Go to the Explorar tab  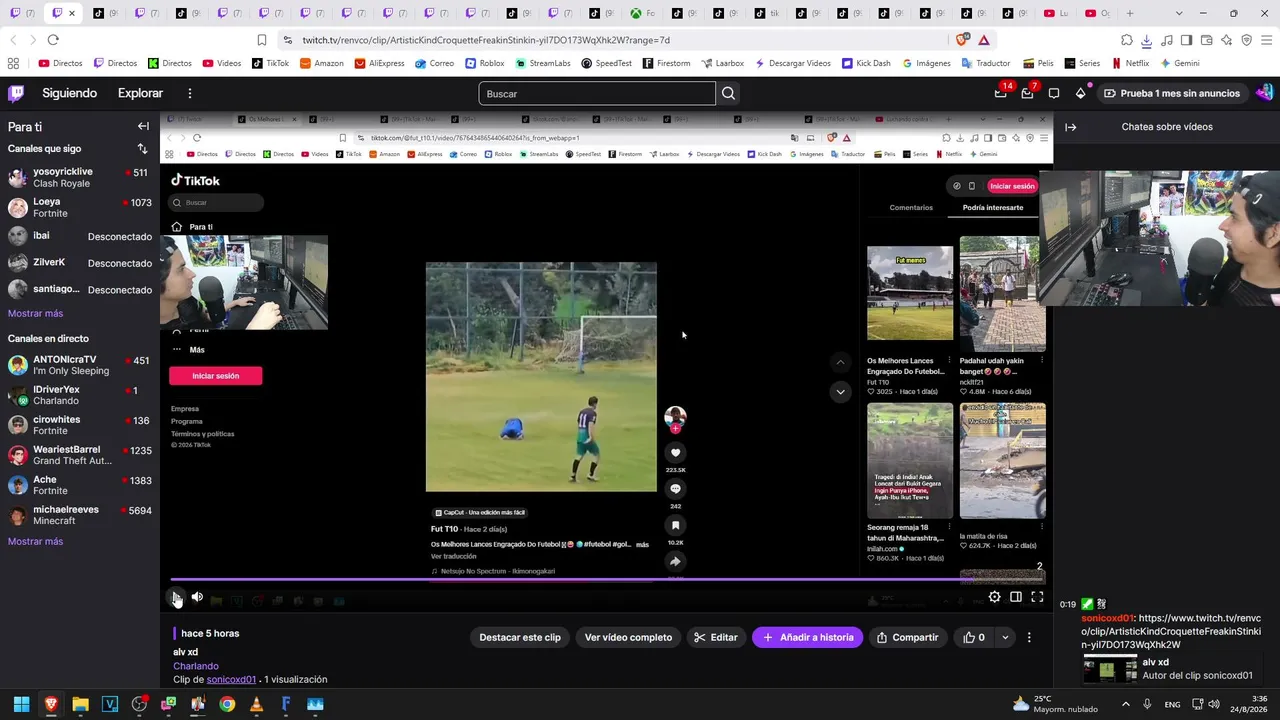click(x=140, y=93)
